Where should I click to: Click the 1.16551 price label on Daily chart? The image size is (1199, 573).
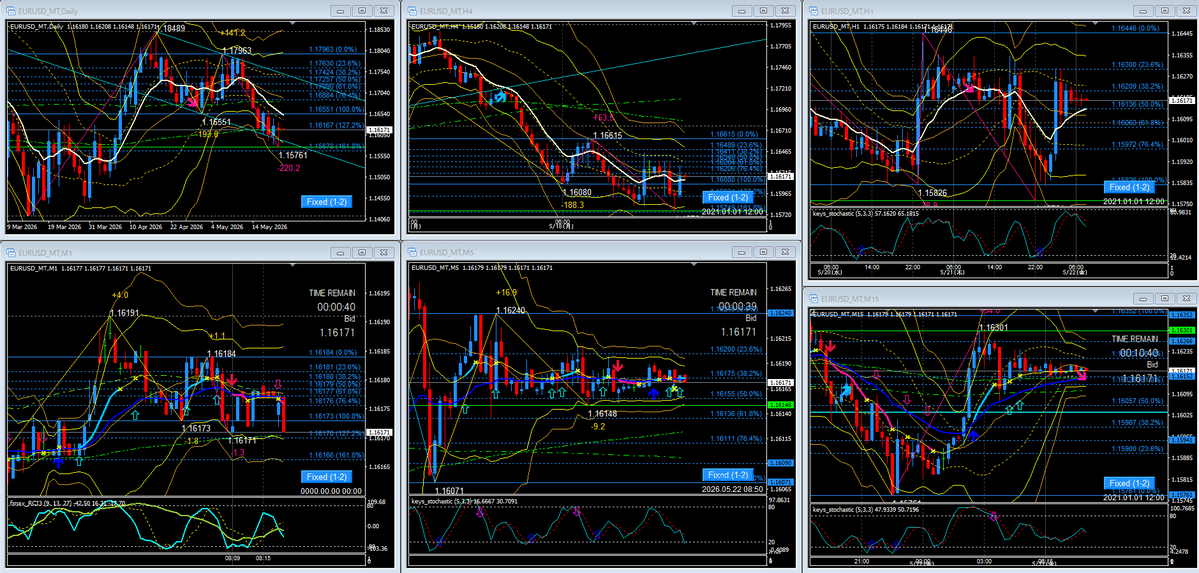pos(216,122)
